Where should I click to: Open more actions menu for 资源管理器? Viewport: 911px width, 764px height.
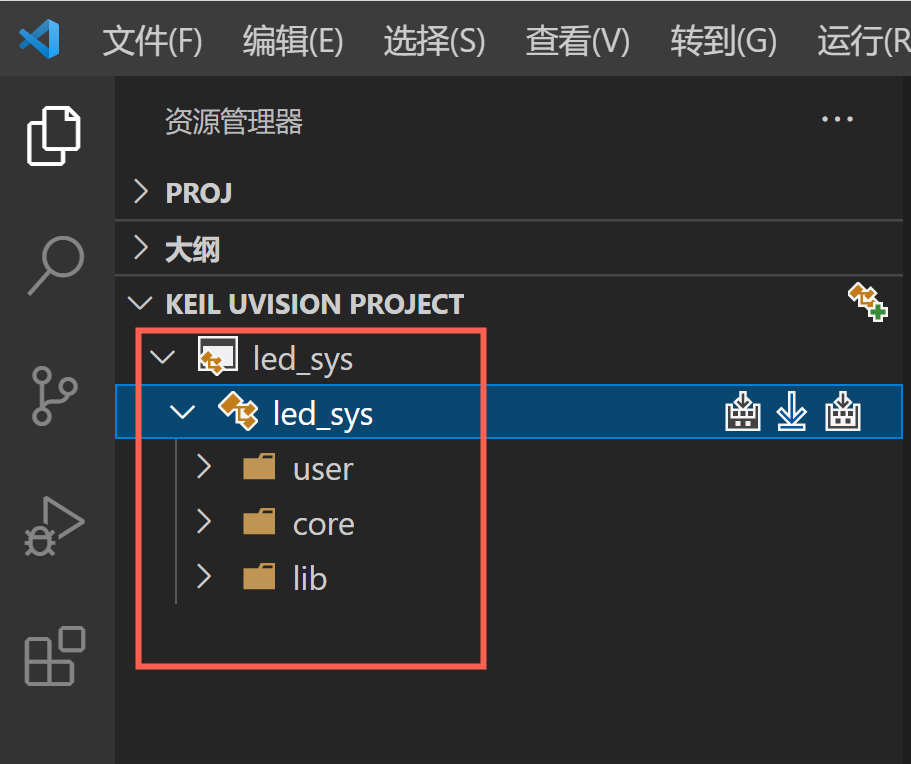pyautogui.click(x=837, y=118)
